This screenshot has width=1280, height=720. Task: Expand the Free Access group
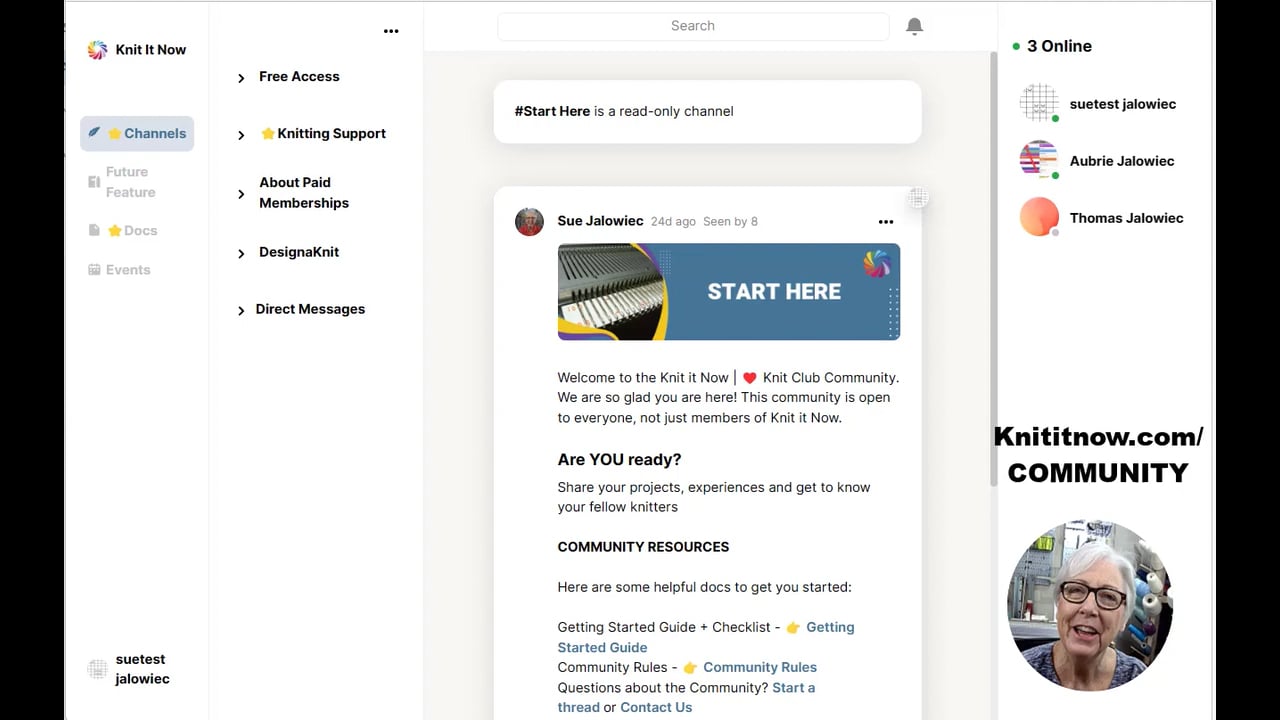(241, 78)
